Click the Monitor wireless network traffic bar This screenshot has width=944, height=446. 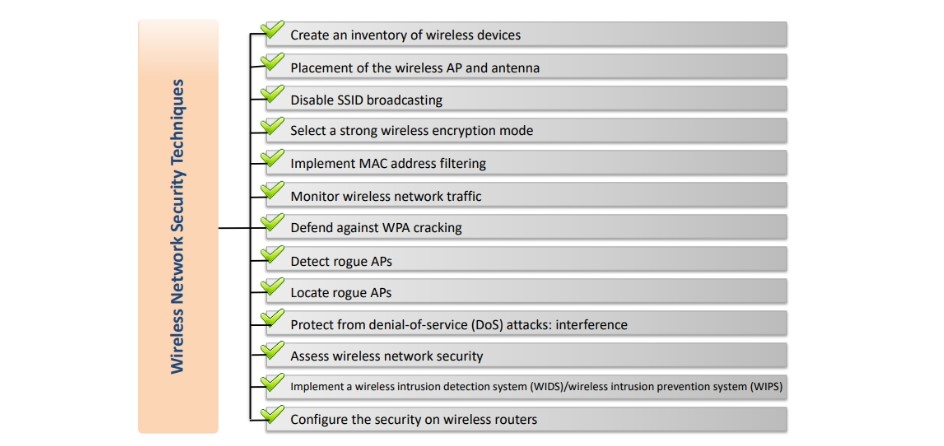click(x=526, y=195)
